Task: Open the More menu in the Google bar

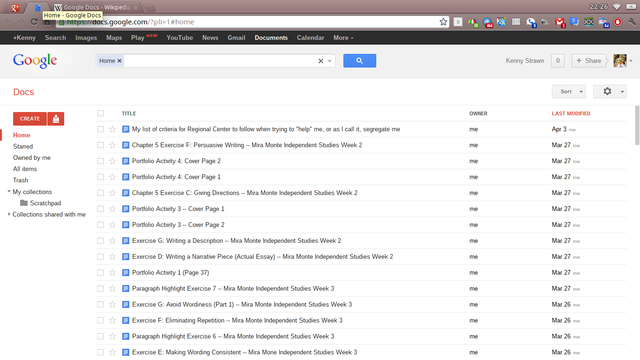Action: click(343, 38)
